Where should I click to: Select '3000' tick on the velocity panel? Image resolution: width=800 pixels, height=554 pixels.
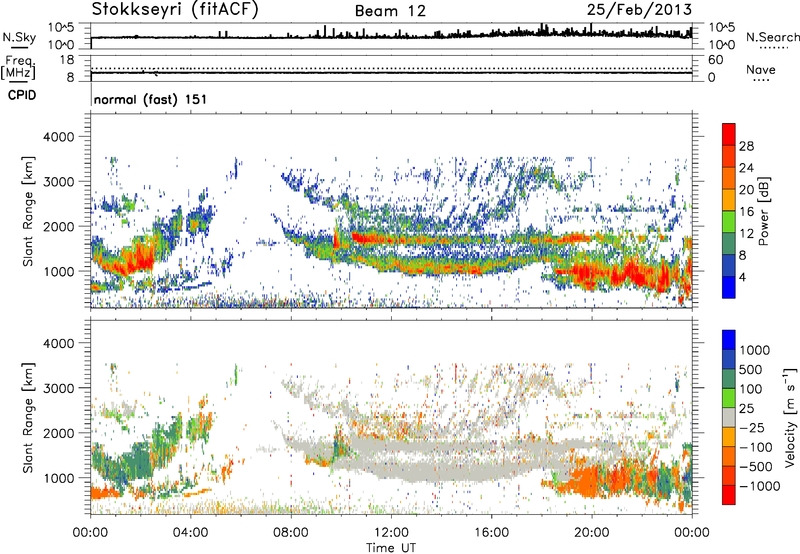pos(58,388)
